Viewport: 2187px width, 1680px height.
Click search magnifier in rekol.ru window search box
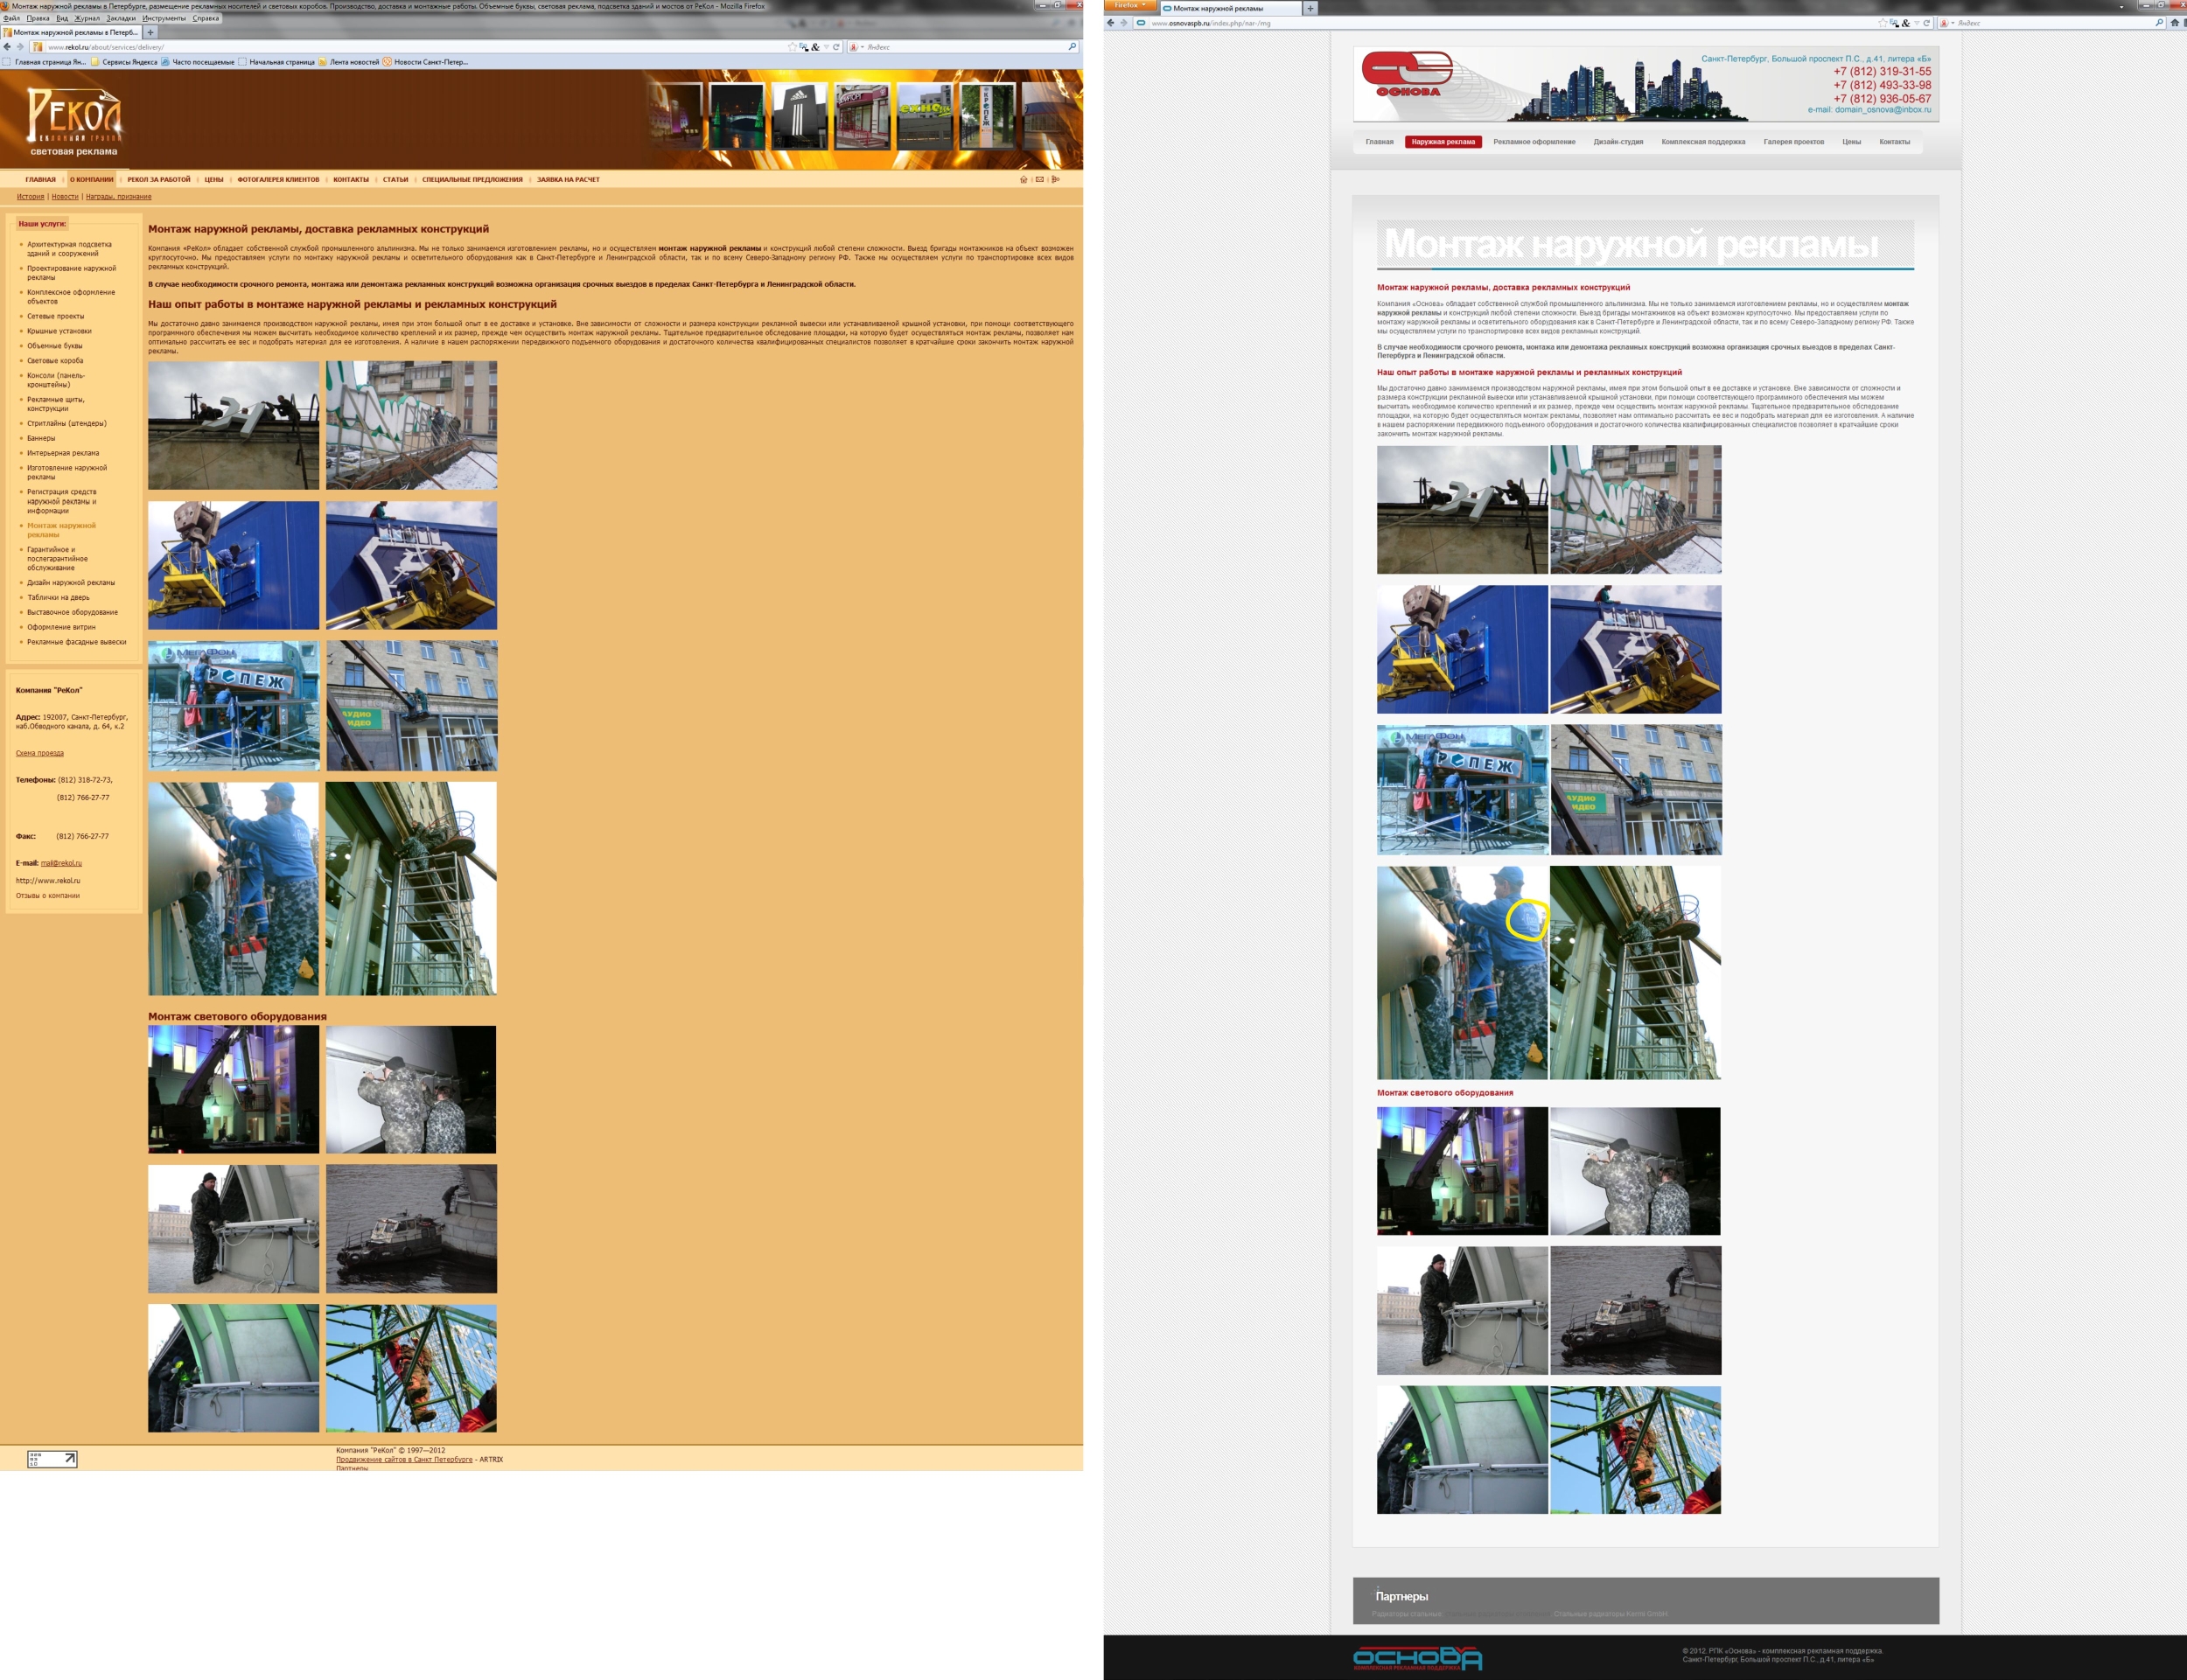click(1072, 47)
